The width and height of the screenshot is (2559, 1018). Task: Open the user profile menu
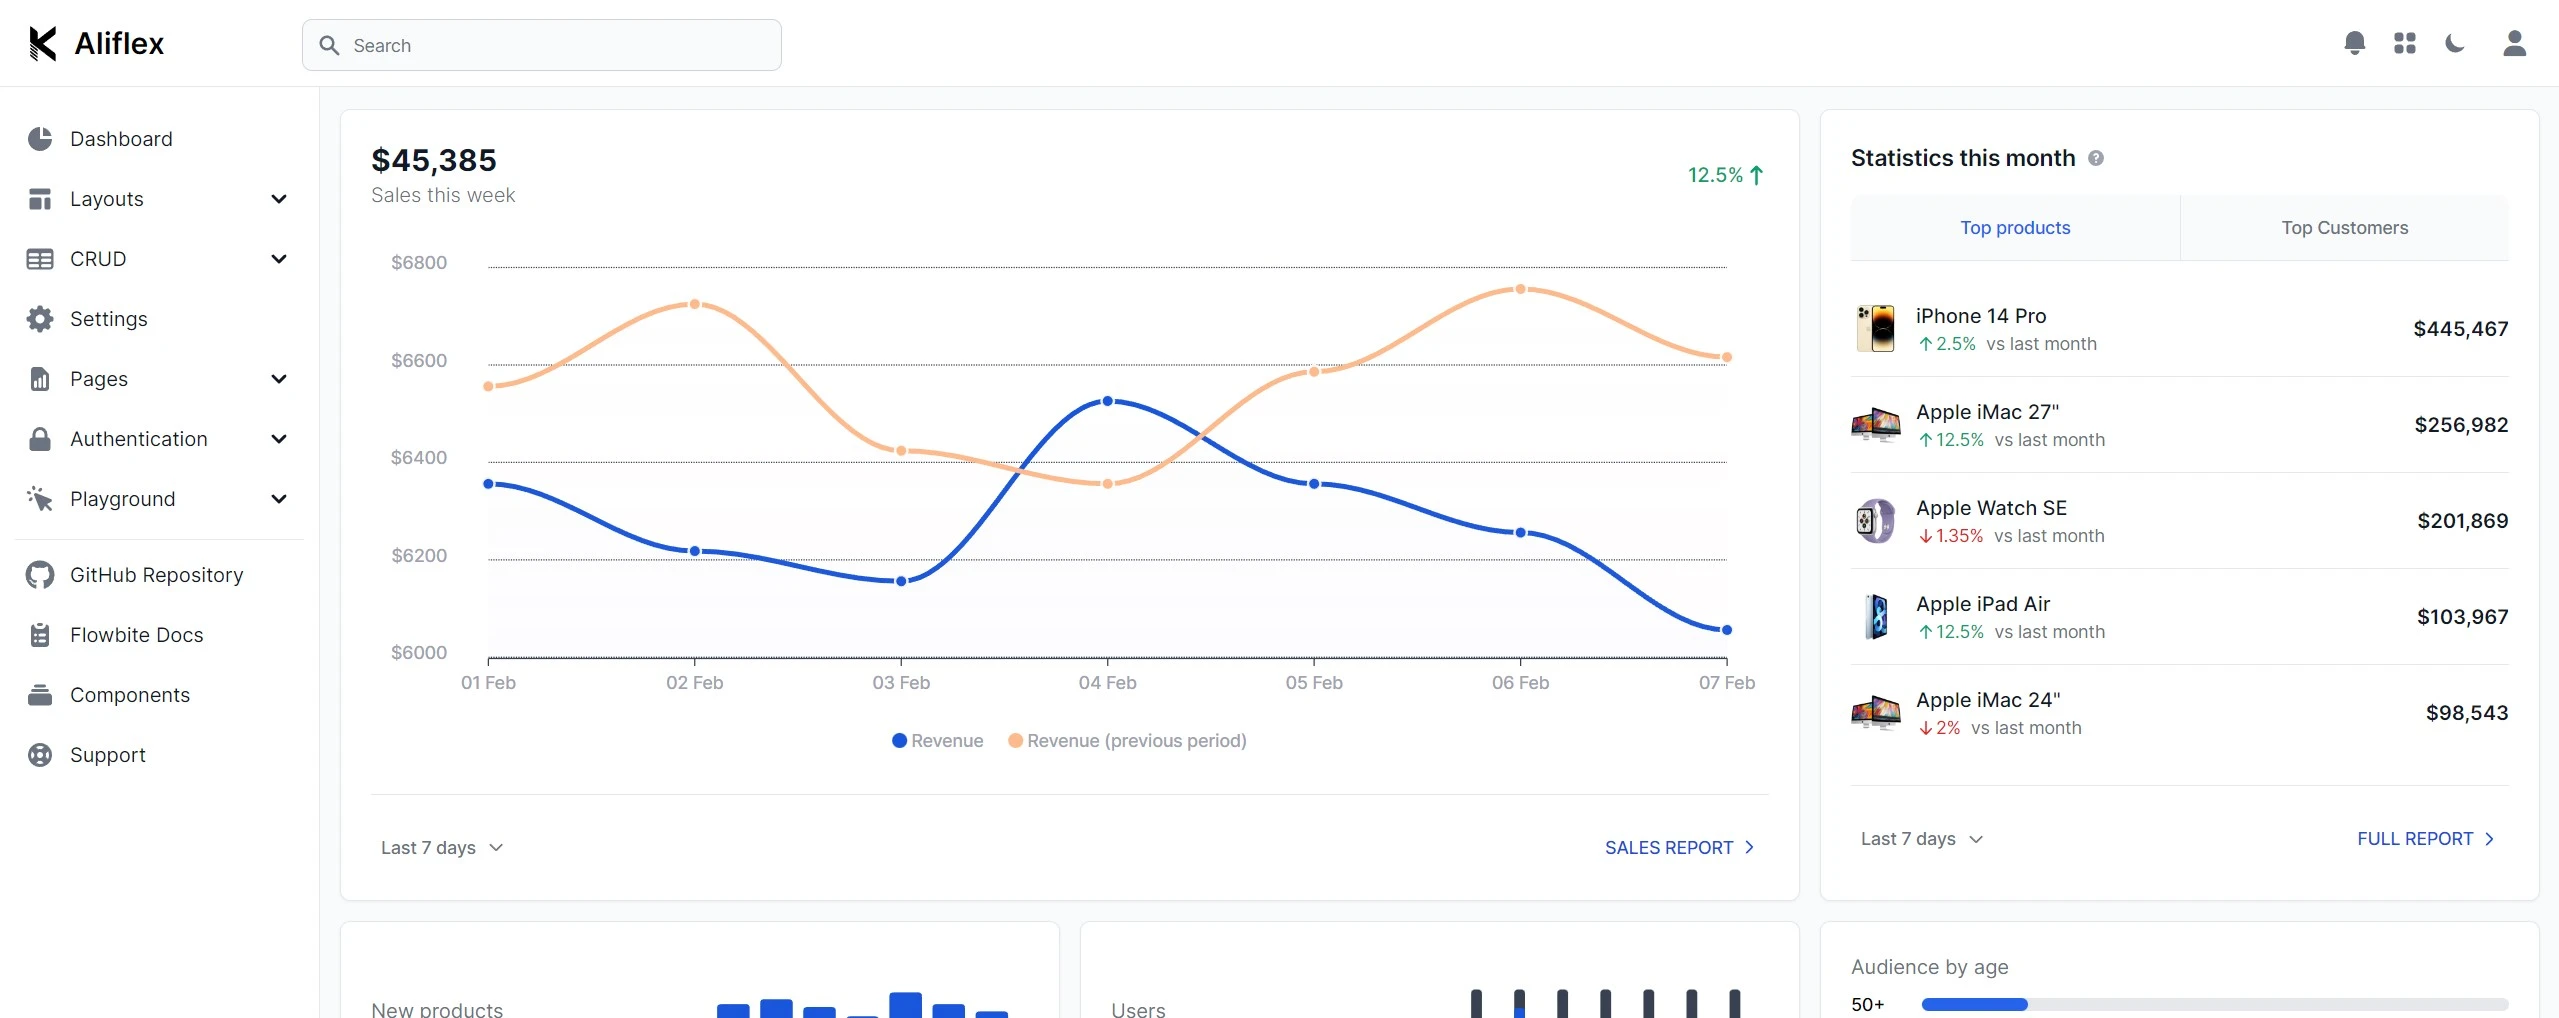2515,43
